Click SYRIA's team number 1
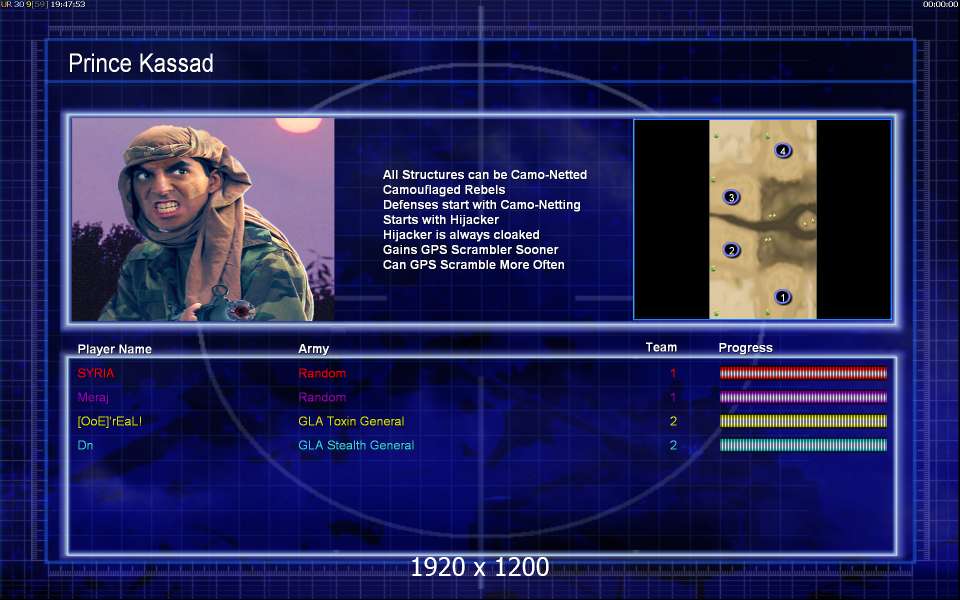960x600 pixels. point(673,373)
